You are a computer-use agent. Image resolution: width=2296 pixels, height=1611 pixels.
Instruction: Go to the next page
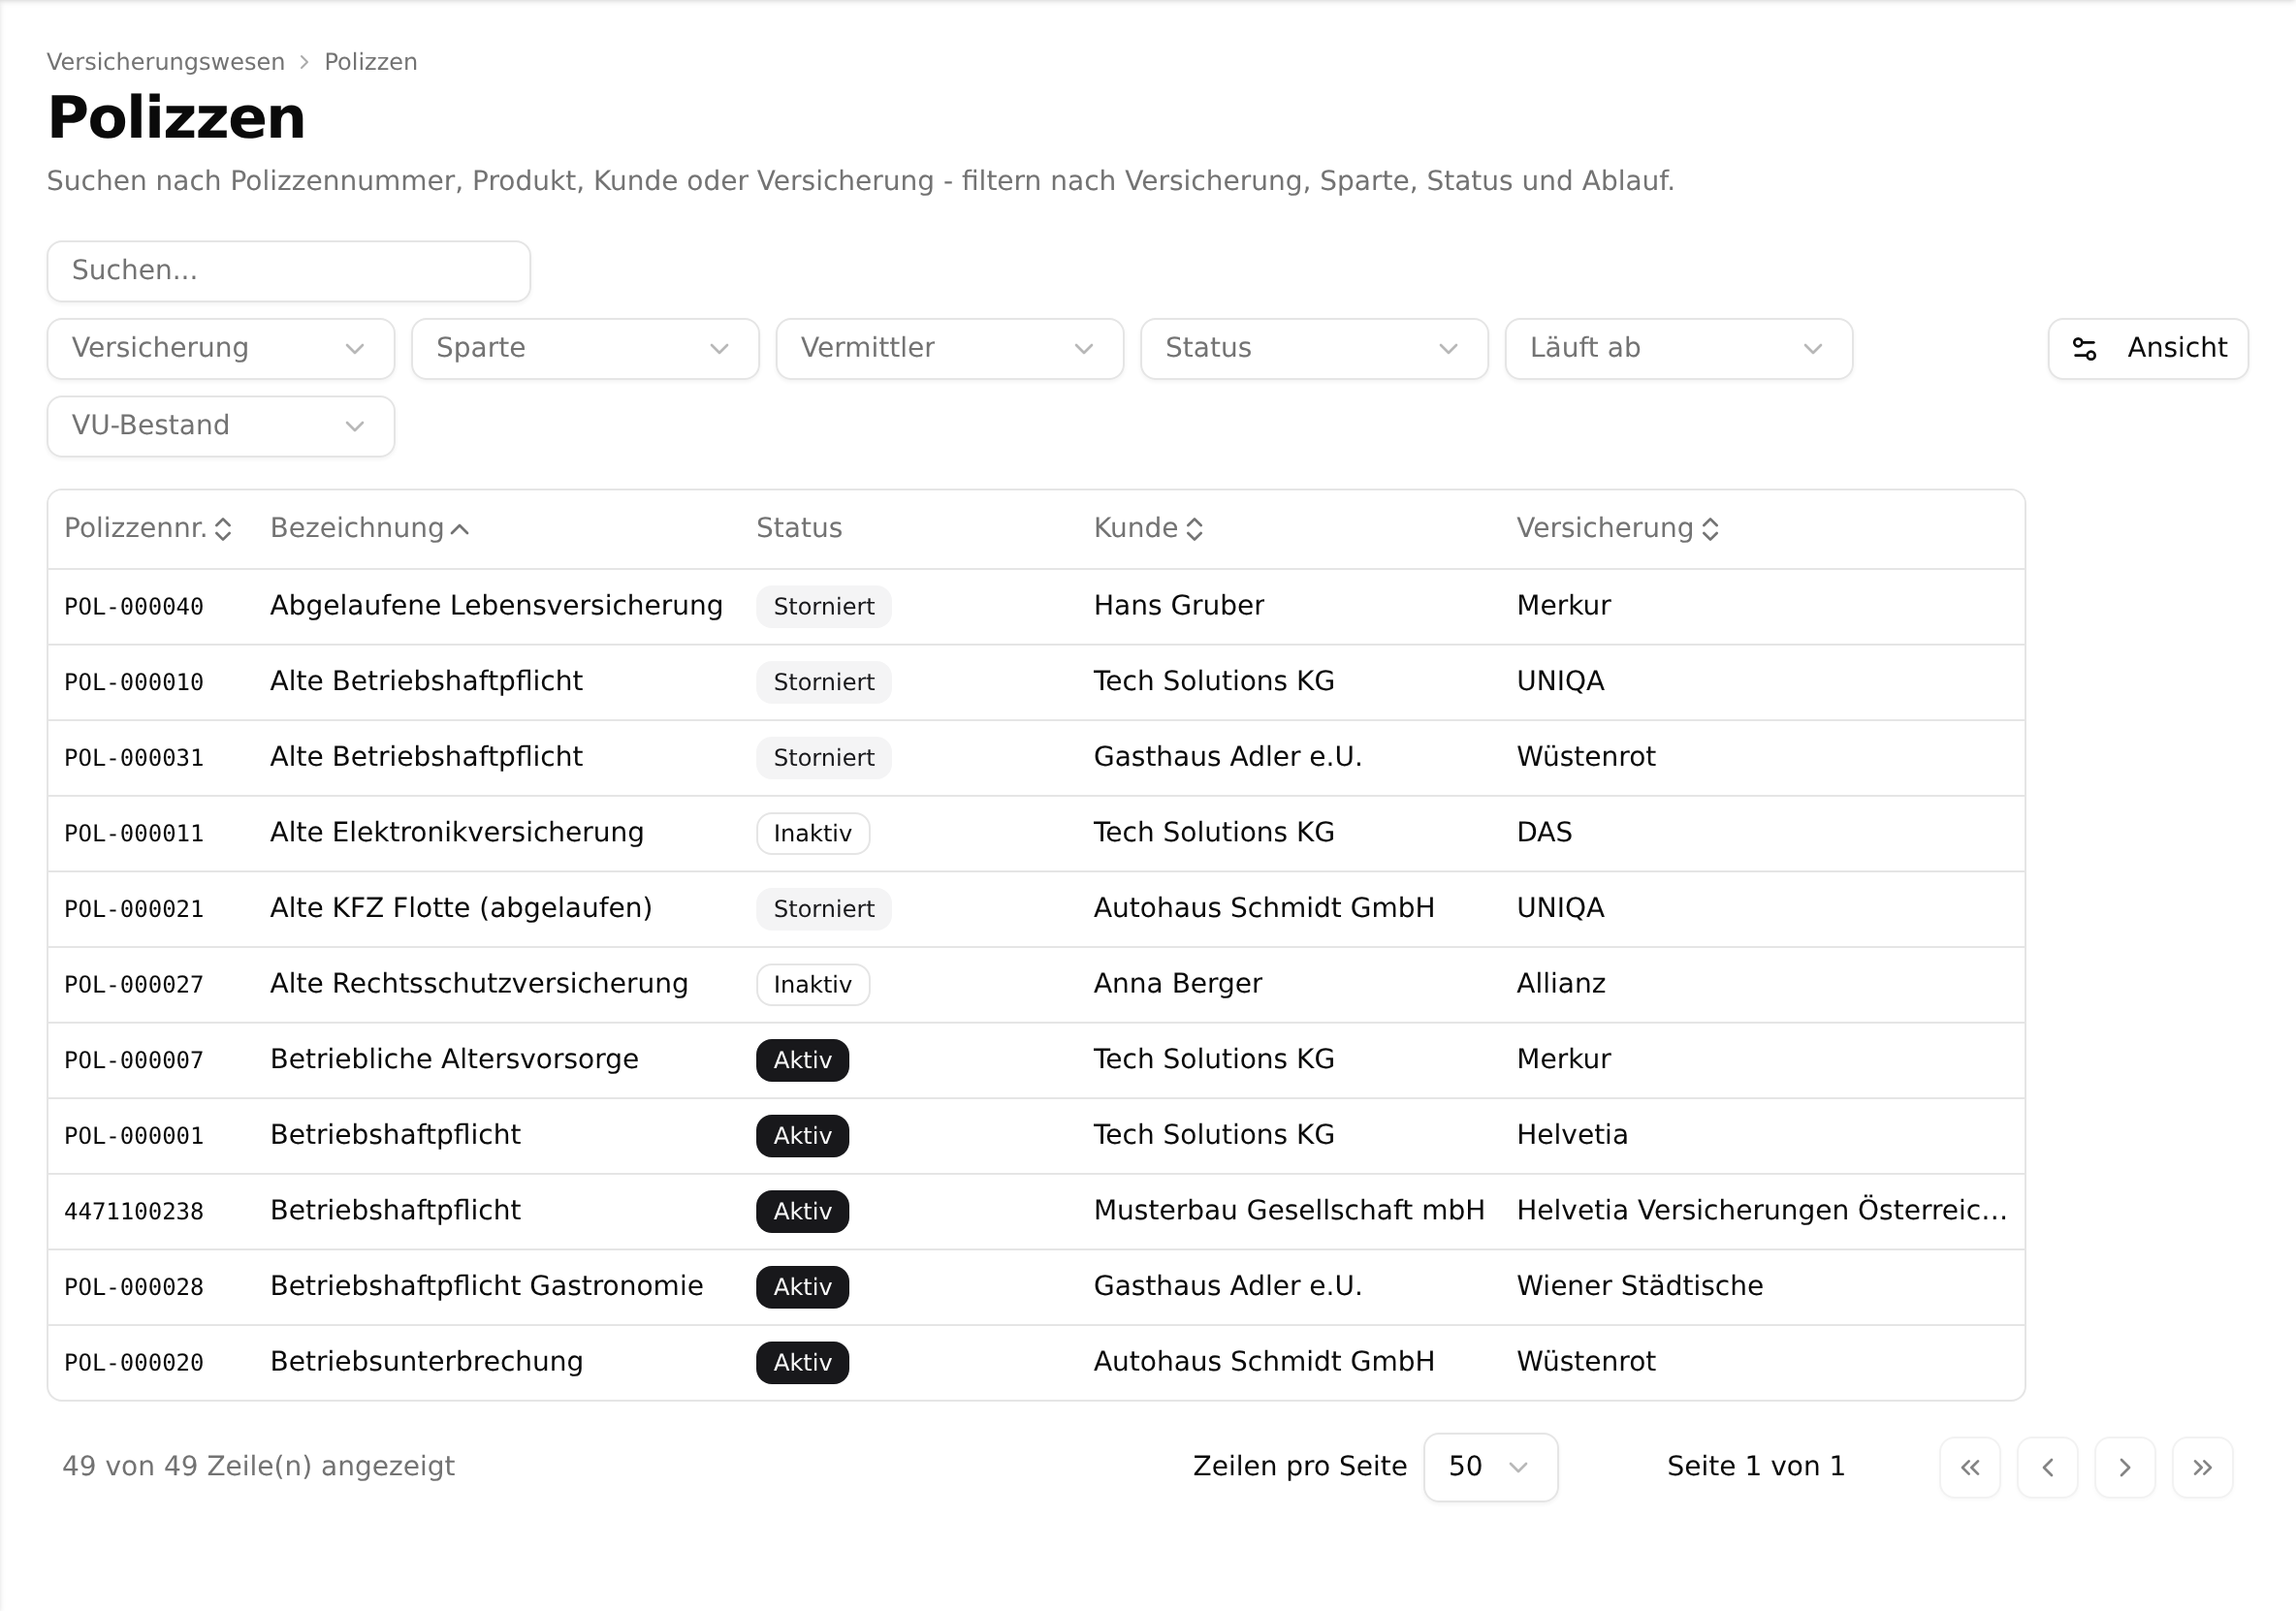(2124, 1467)
